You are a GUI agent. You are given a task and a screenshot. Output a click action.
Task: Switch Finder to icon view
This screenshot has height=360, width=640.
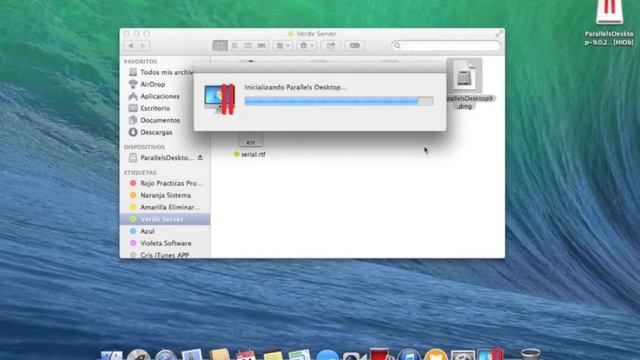pos(220,46)
